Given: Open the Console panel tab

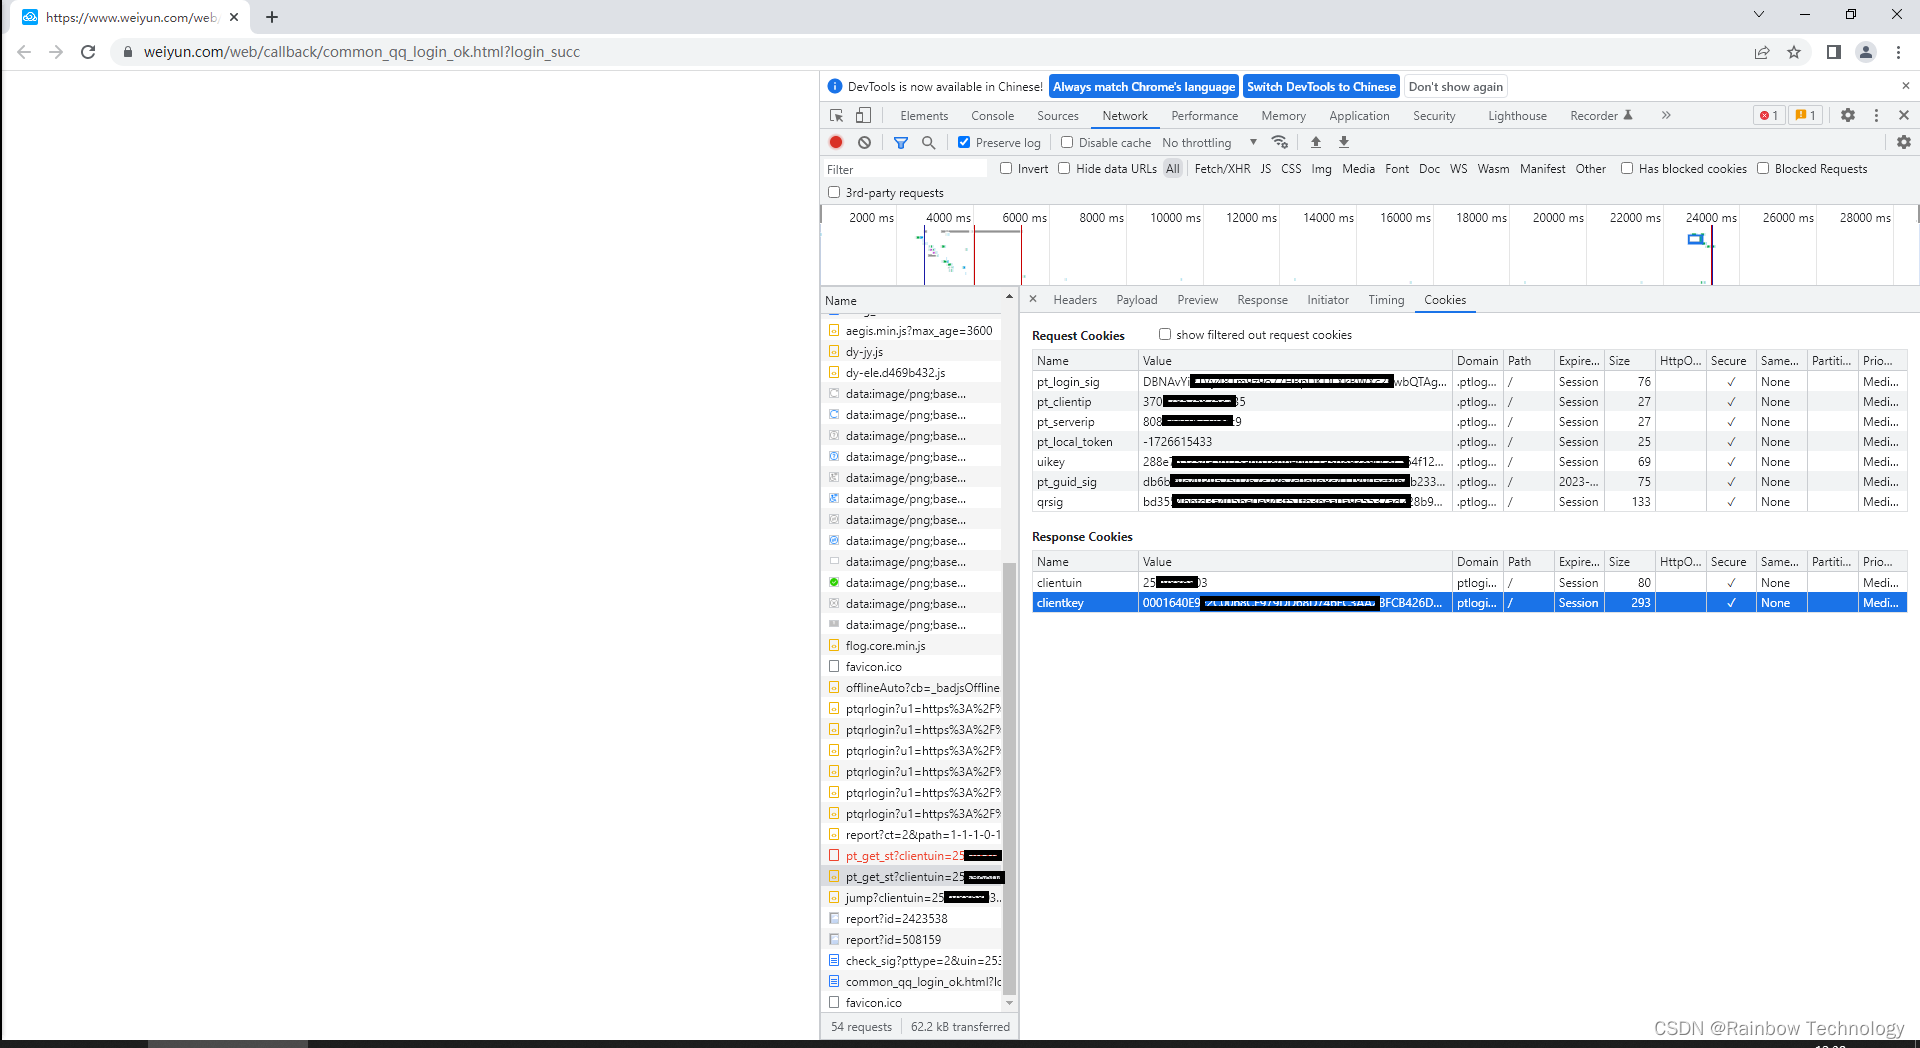Looking at the screenshot, I should [992, 115].
